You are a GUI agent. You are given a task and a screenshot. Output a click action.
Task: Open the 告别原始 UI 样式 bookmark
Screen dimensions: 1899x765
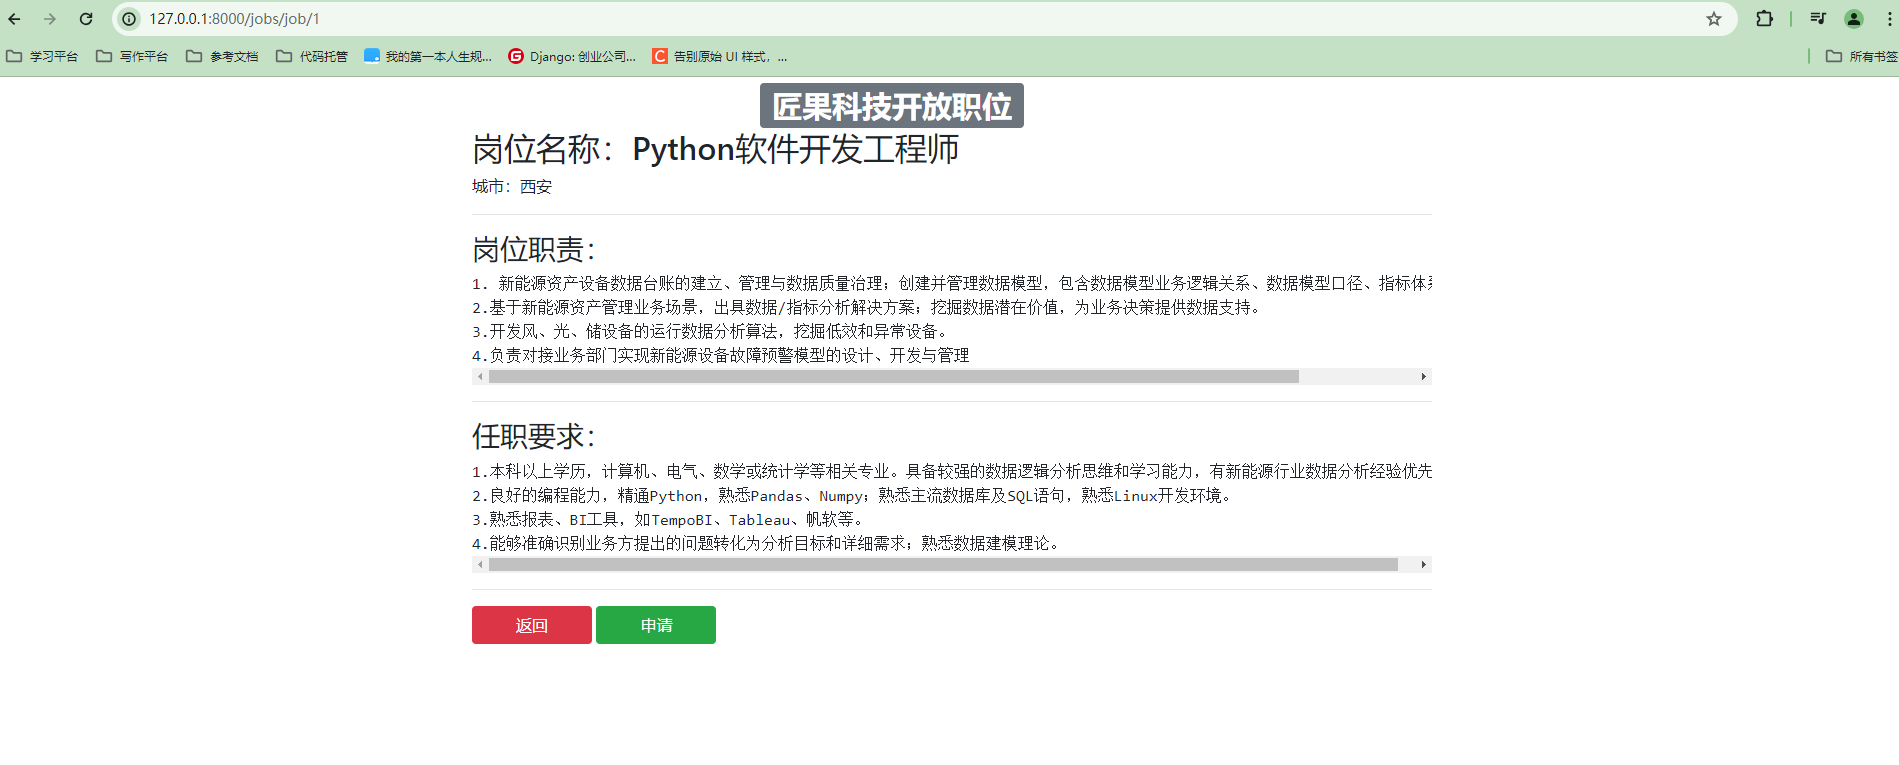[x=720, y=57]
